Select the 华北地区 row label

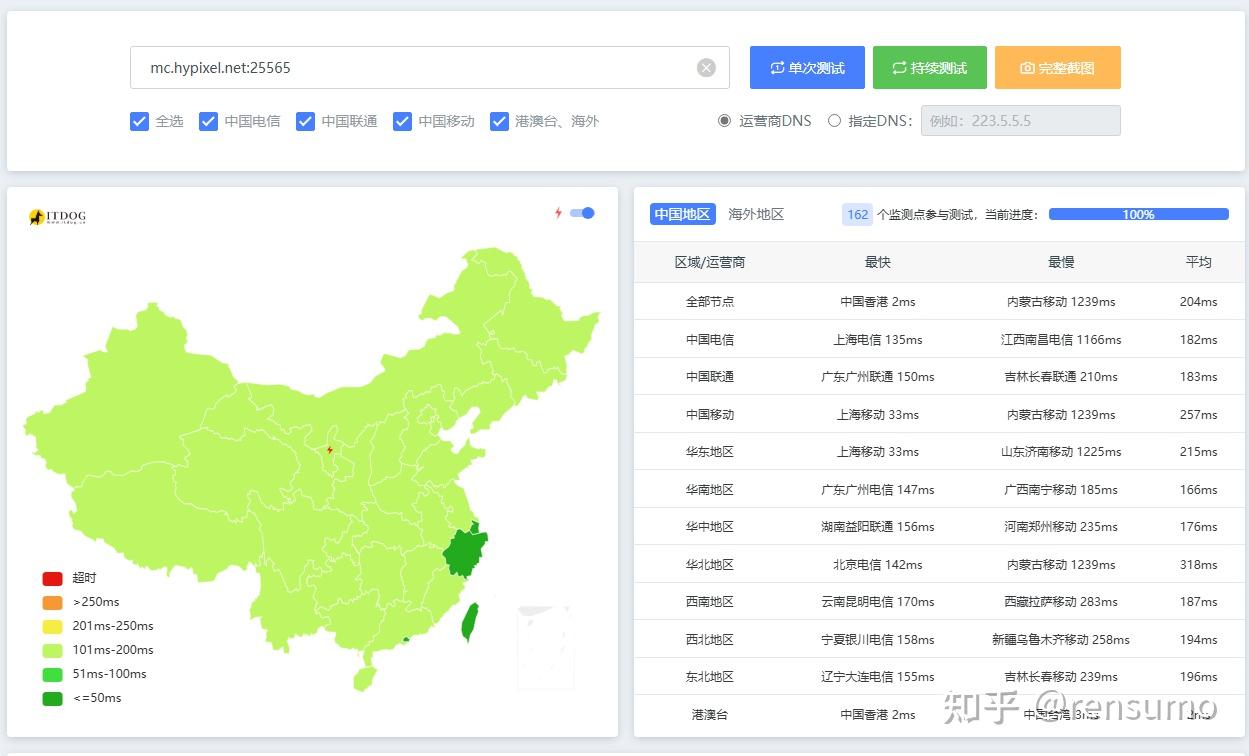[710, 565]
